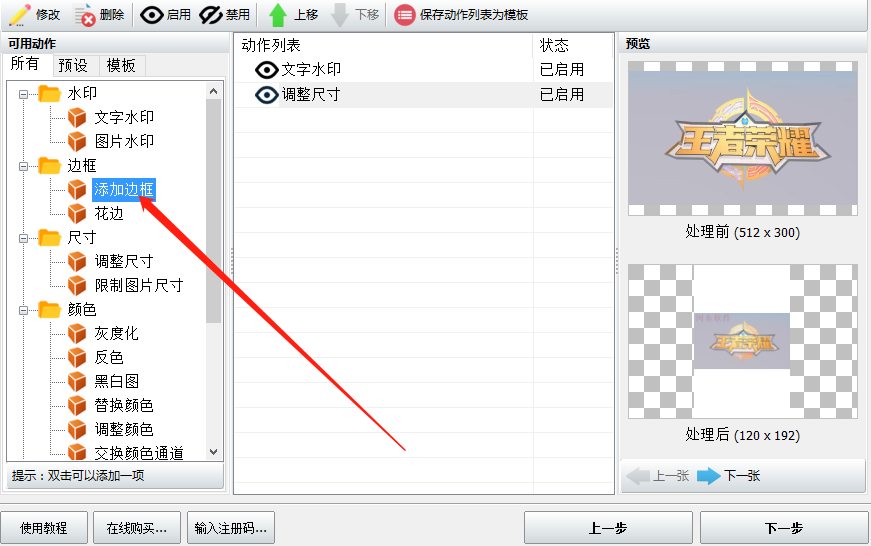871x546 pixels.
Task: Open the 使用教程 button
Action: pyautogui.click(x=44, y=528)
